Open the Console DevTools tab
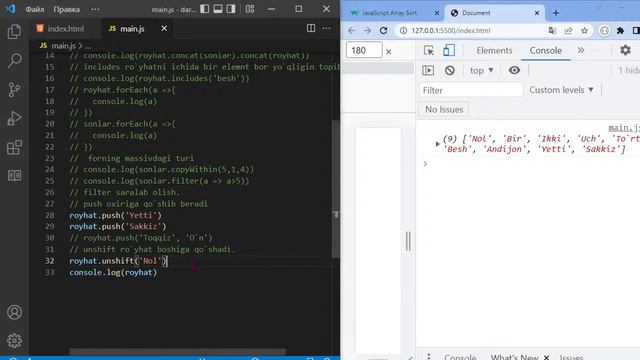Viewport: 640px width, 360px height. pyautogui.click(x=546, y=51)
